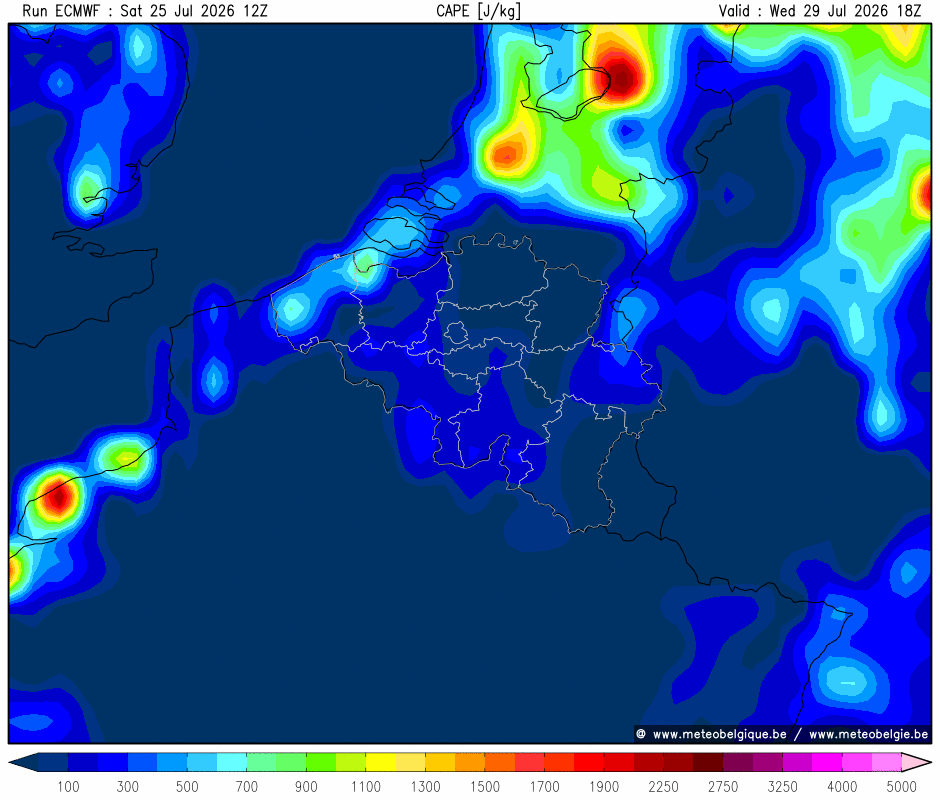Click the '2250' legend value
The height and width of the screenshot is (800, 940).
coord(664,787)
